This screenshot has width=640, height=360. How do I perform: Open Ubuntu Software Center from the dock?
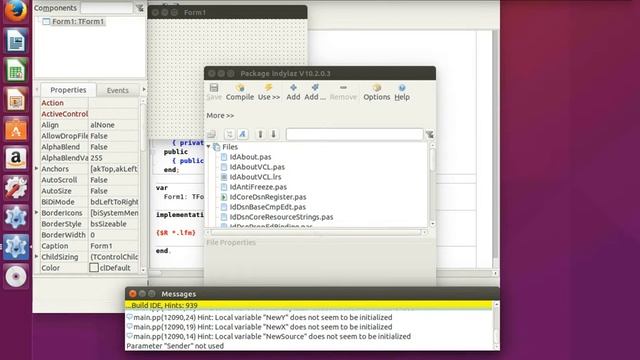point(16,129)
